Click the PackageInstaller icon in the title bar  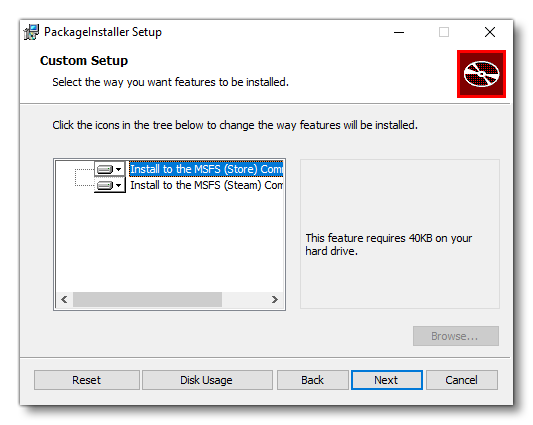[x=31, y=32]
